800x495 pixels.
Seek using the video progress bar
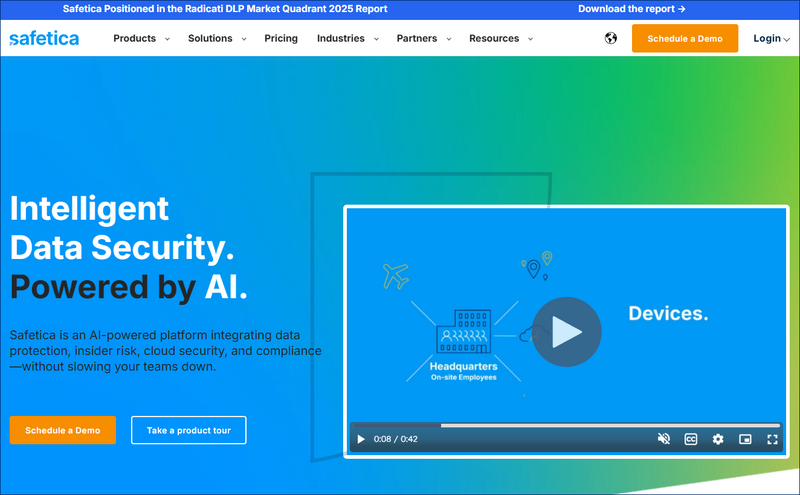coord(566,425)
